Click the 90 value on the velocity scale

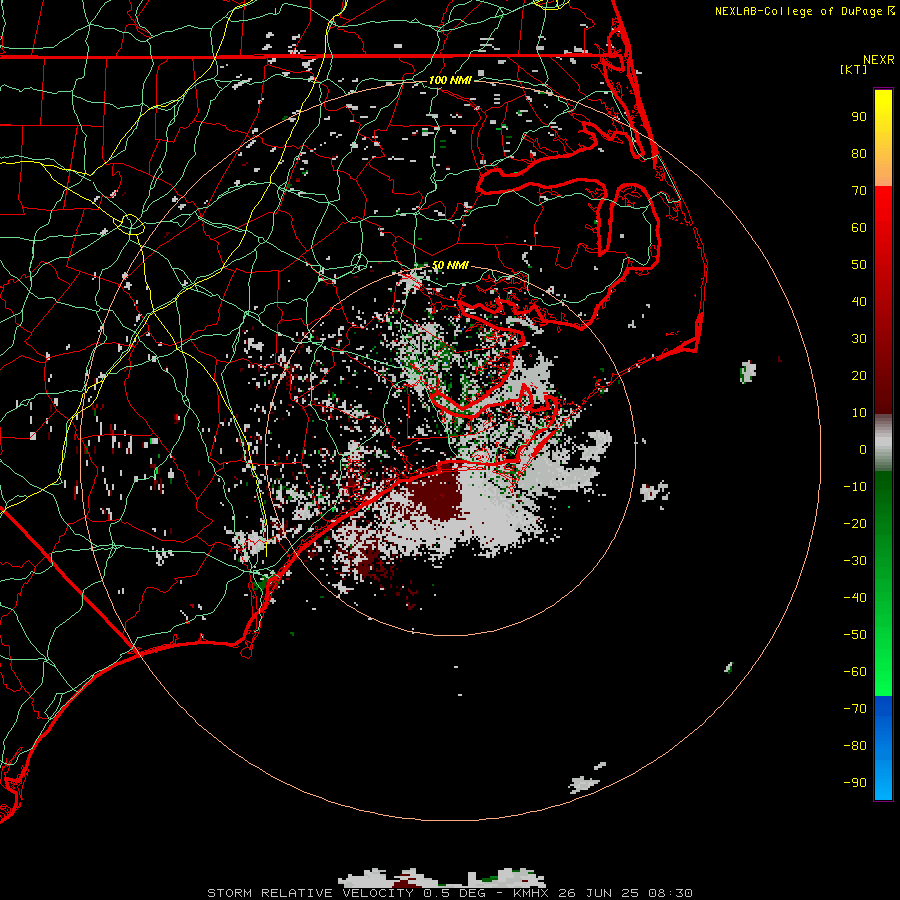click(859, 117)
